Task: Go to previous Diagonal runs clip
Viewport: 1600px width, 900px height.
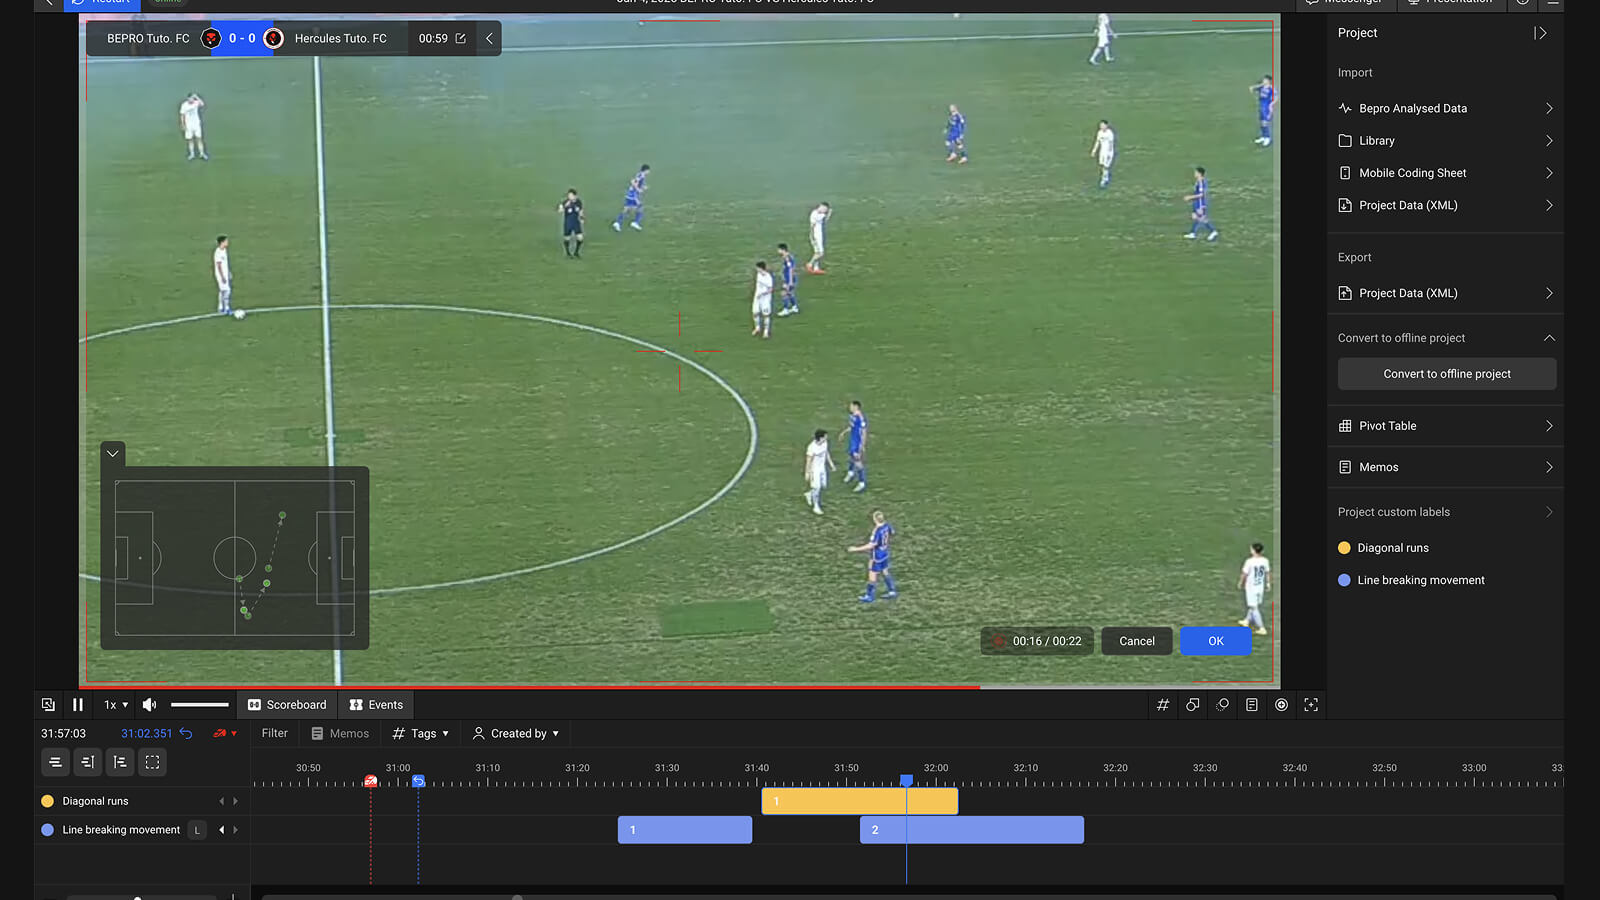Action: coord(222,801)
